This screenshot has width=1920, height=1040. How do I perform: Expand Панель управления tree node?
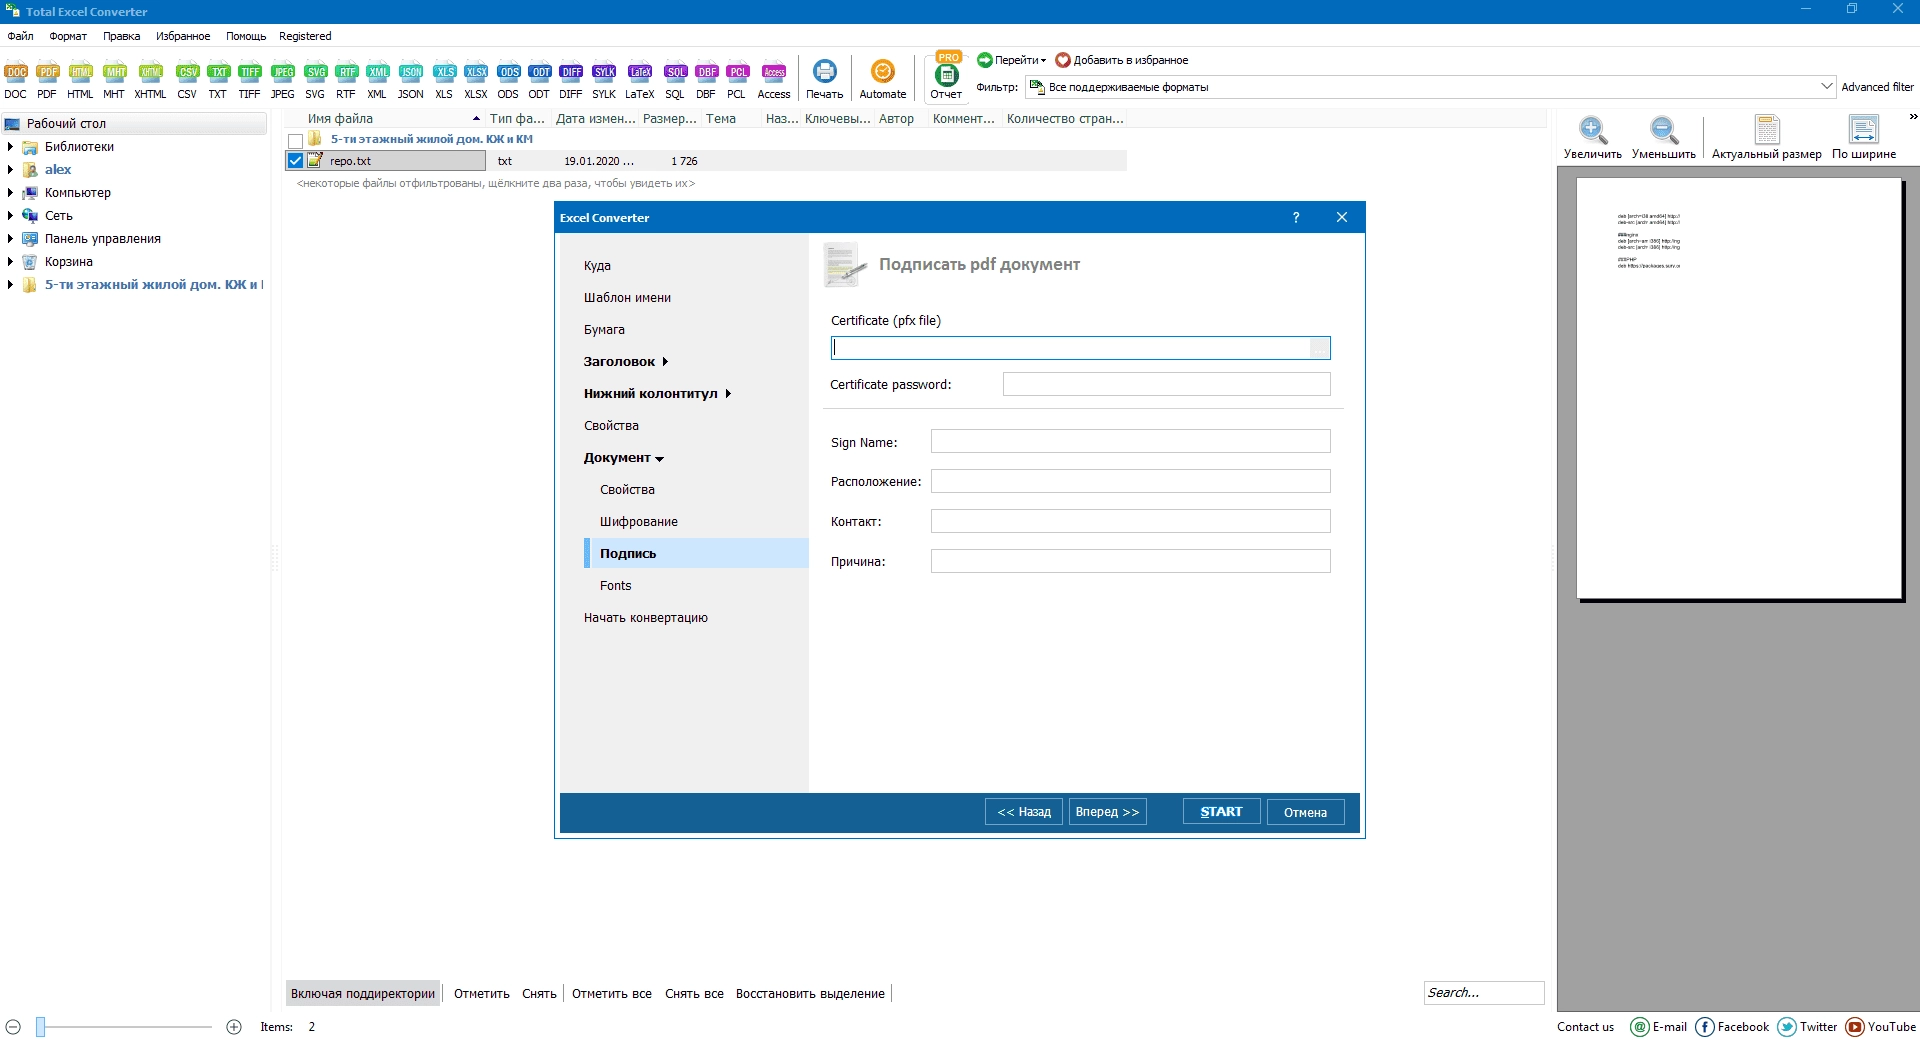click(10, 239)
